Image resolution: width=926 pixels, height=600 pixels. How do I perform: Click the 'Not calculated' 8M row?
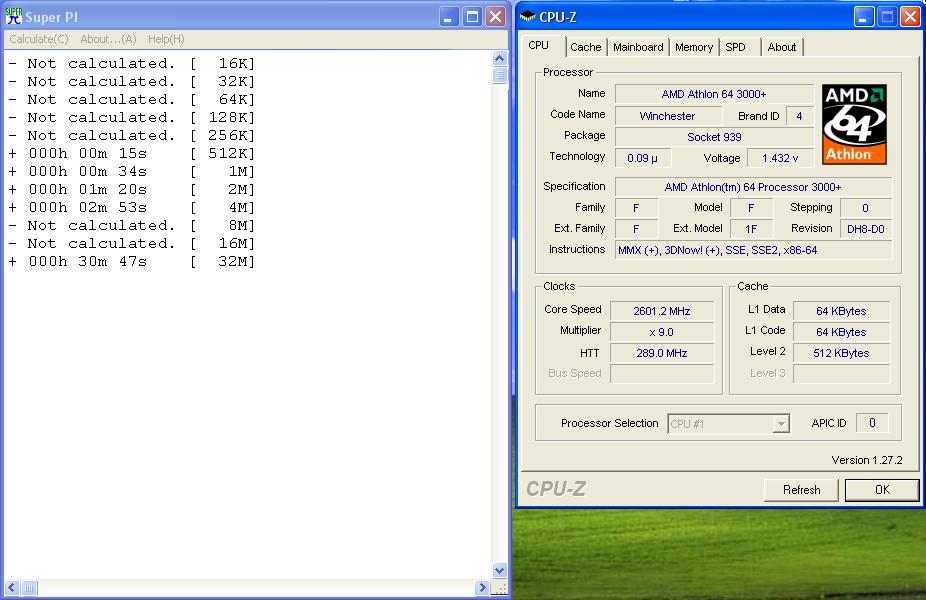132,226
